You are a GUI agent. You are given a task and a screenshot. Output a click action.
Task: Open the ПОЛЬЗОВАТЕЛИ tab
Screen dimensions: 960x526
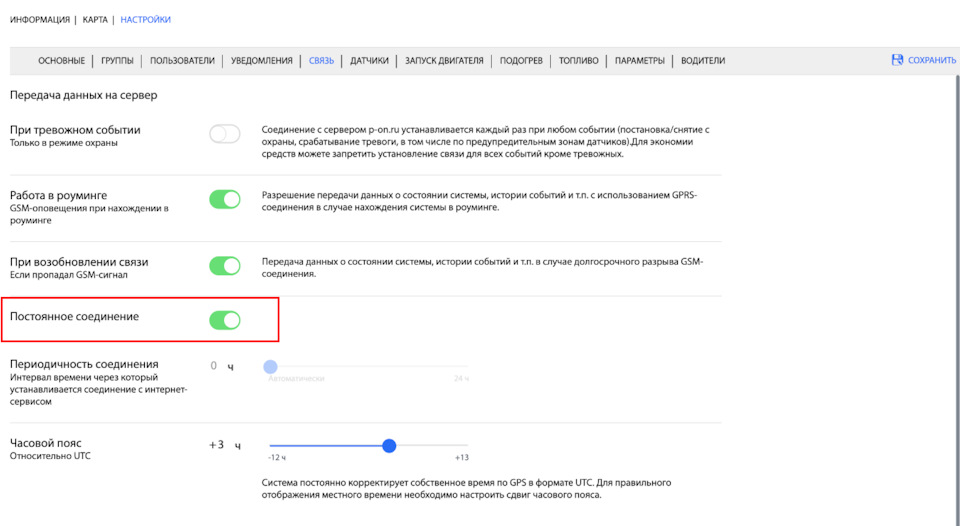click(182, 61)
